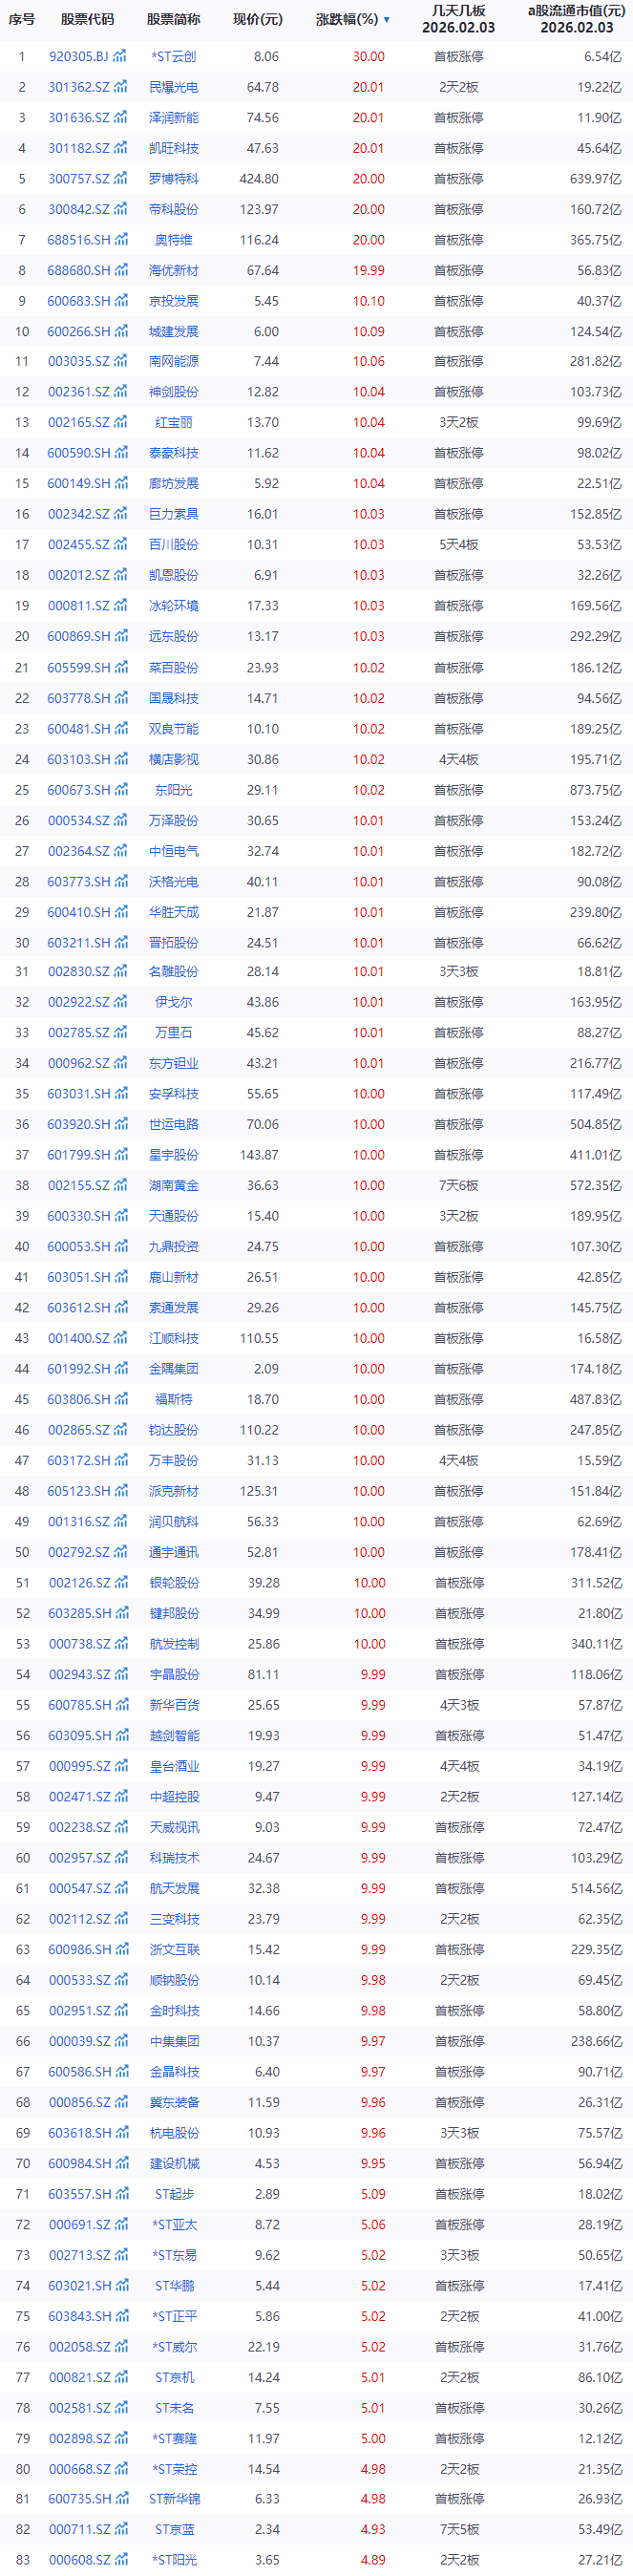This screenshot has height=2576, width=633.
Task: Show chart icon for 603806.SH
Action: pos(121,1399)
